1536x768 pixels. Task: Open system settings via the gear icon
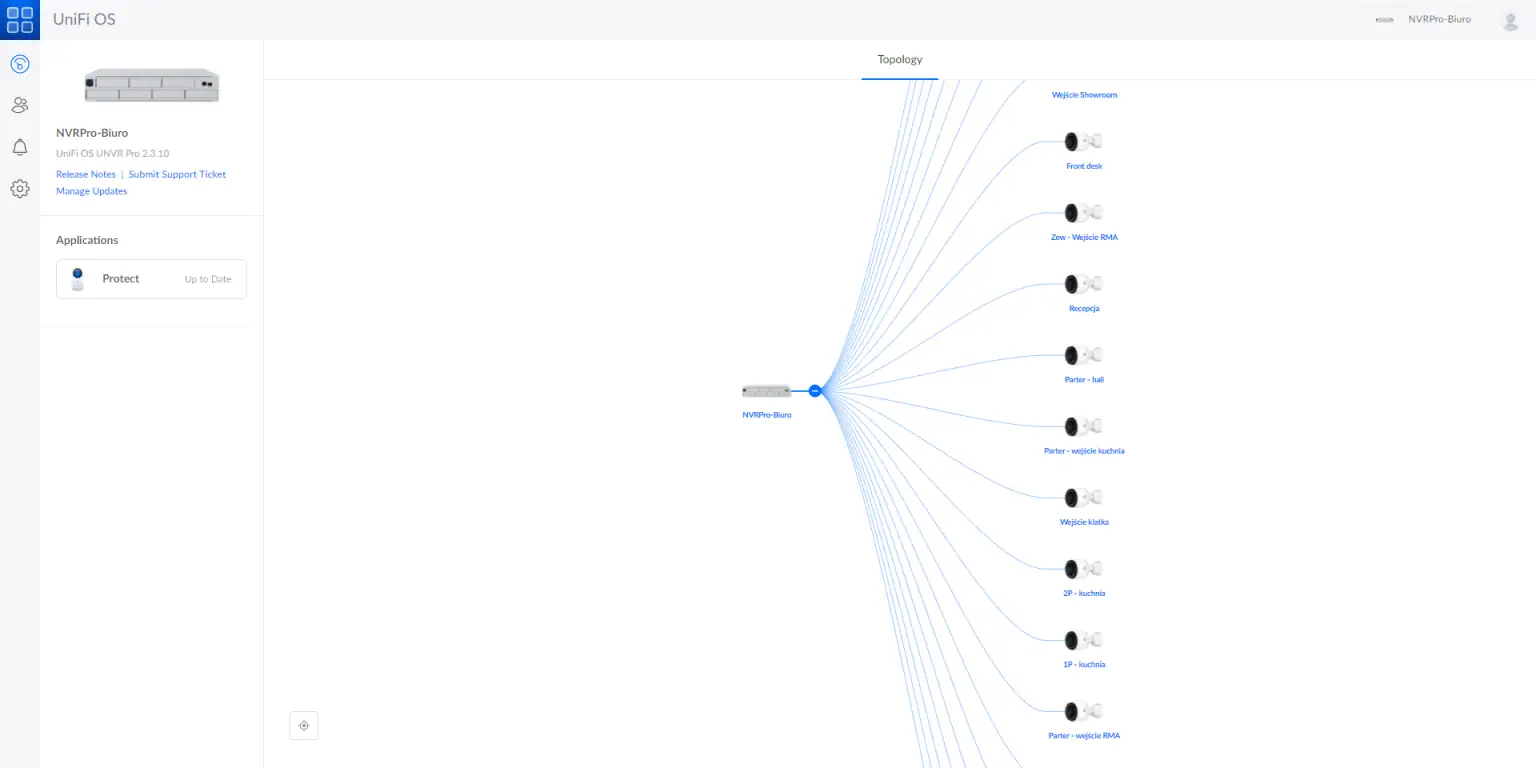coord(19,188)
